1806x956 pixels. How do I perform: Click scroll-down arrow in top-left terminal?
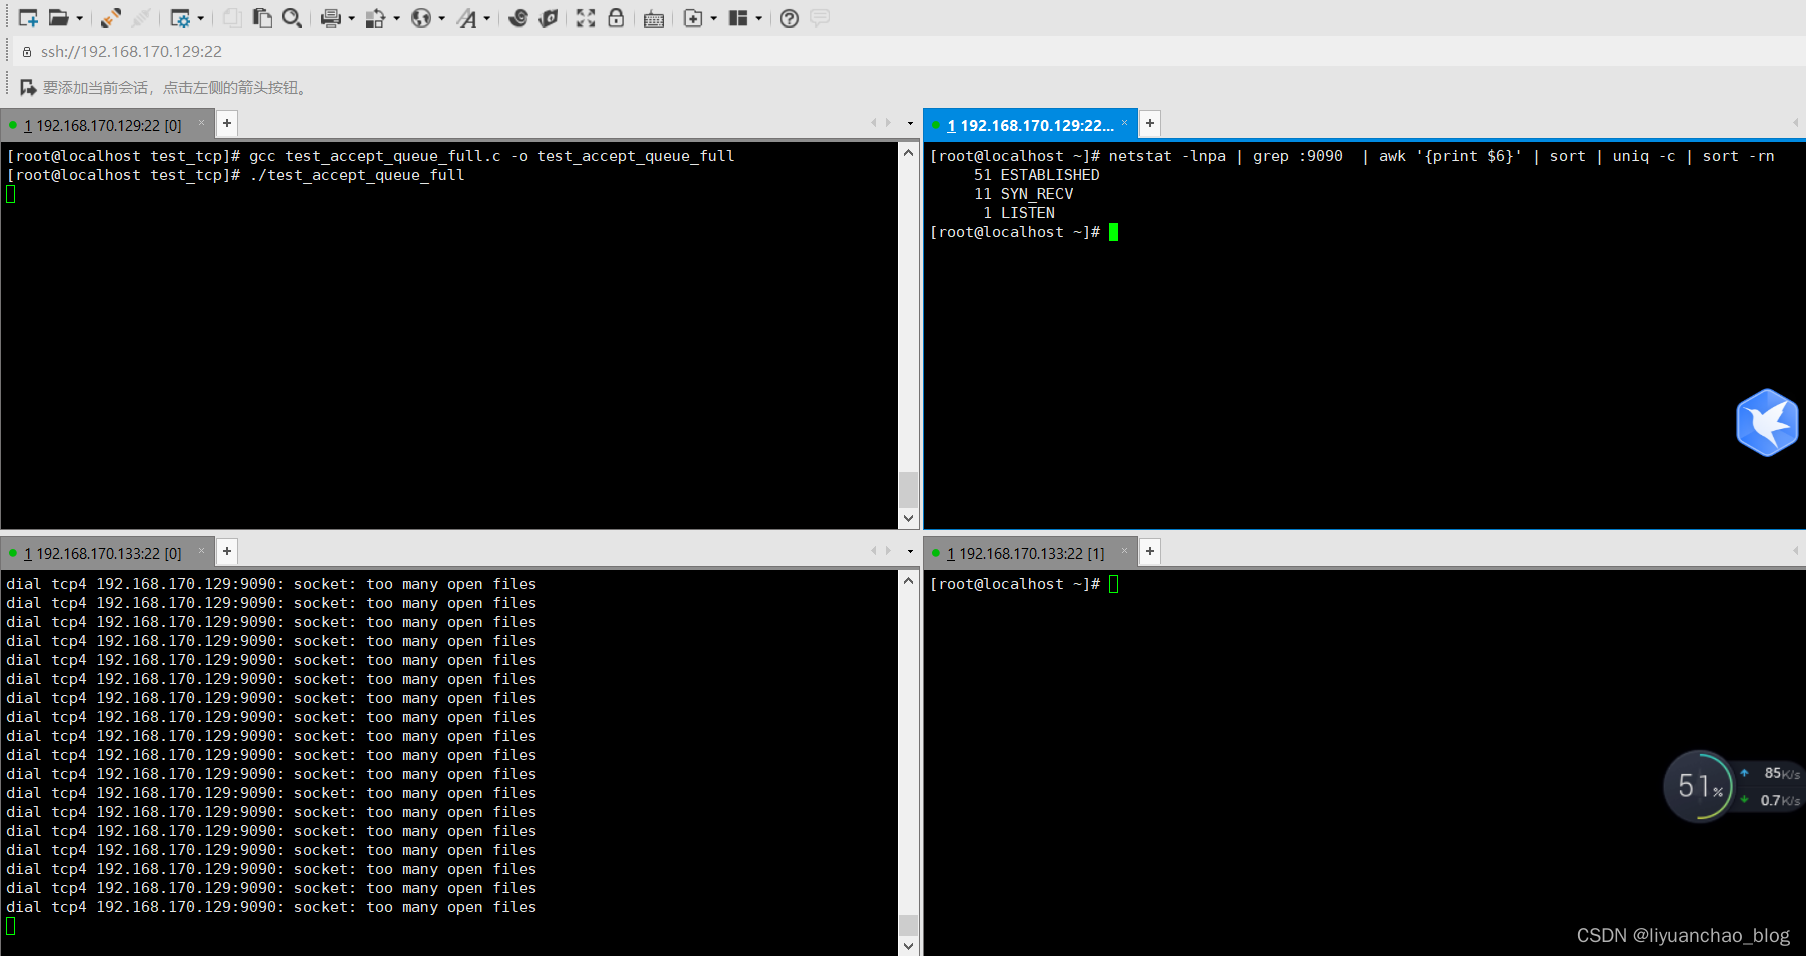pos(908,518)
